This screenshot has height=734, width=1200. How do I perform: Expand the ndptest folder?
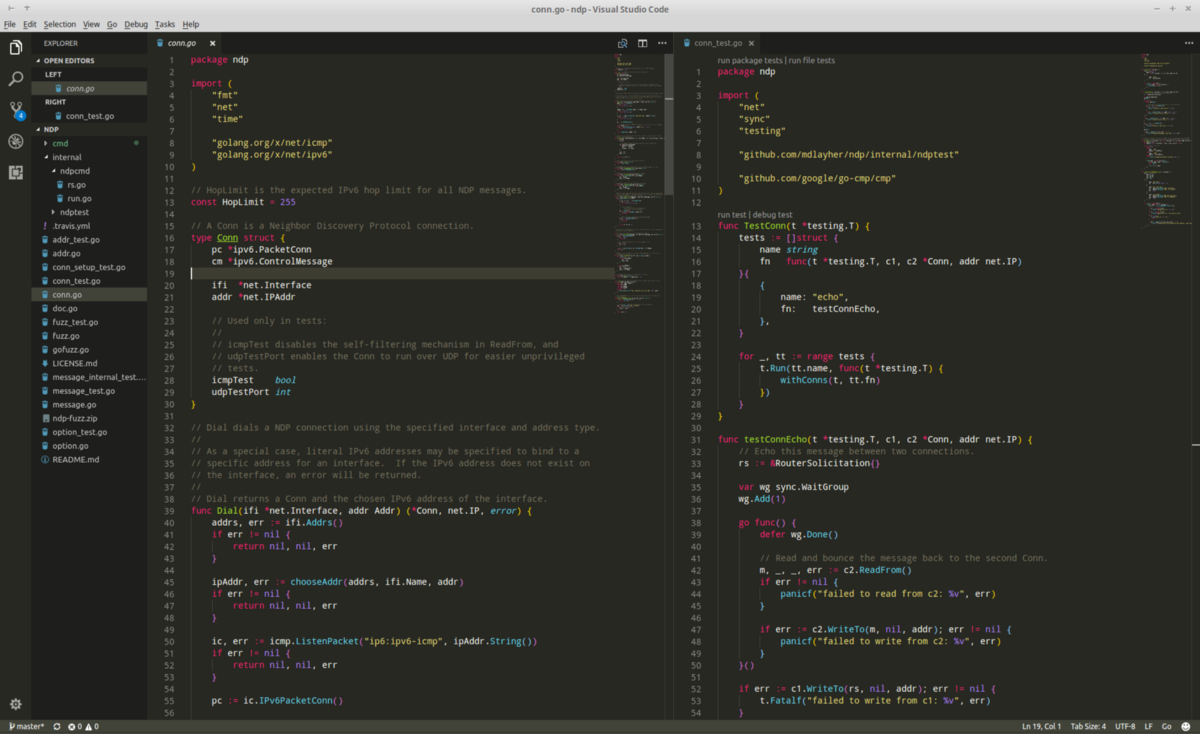(x=73, y=212)
